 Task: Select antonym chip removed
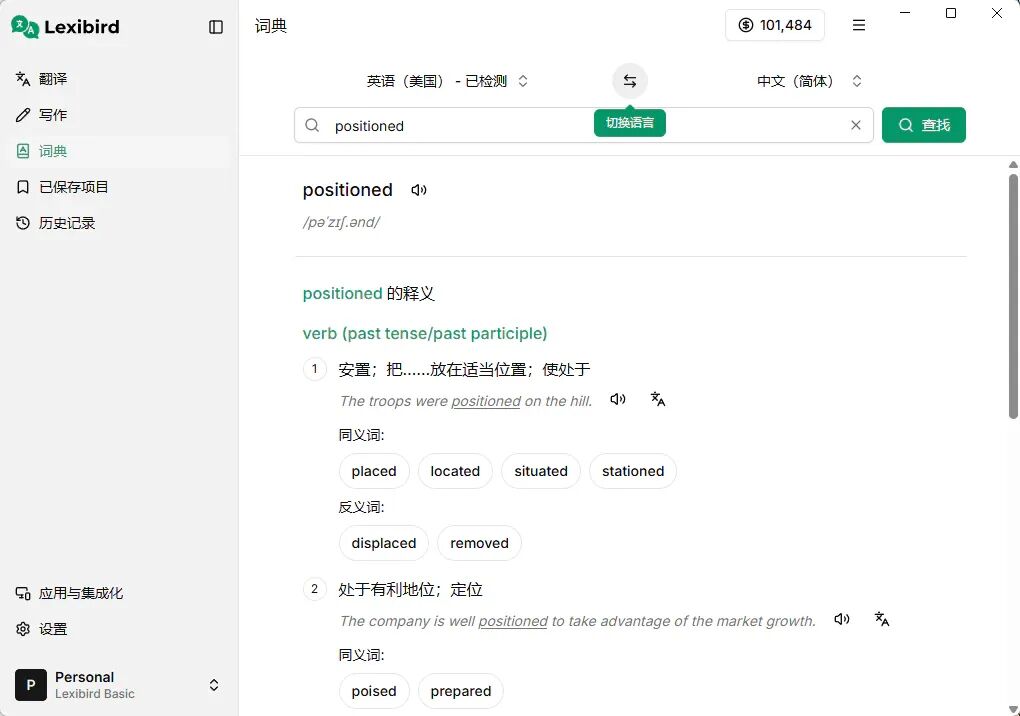(x=479, y=543)
